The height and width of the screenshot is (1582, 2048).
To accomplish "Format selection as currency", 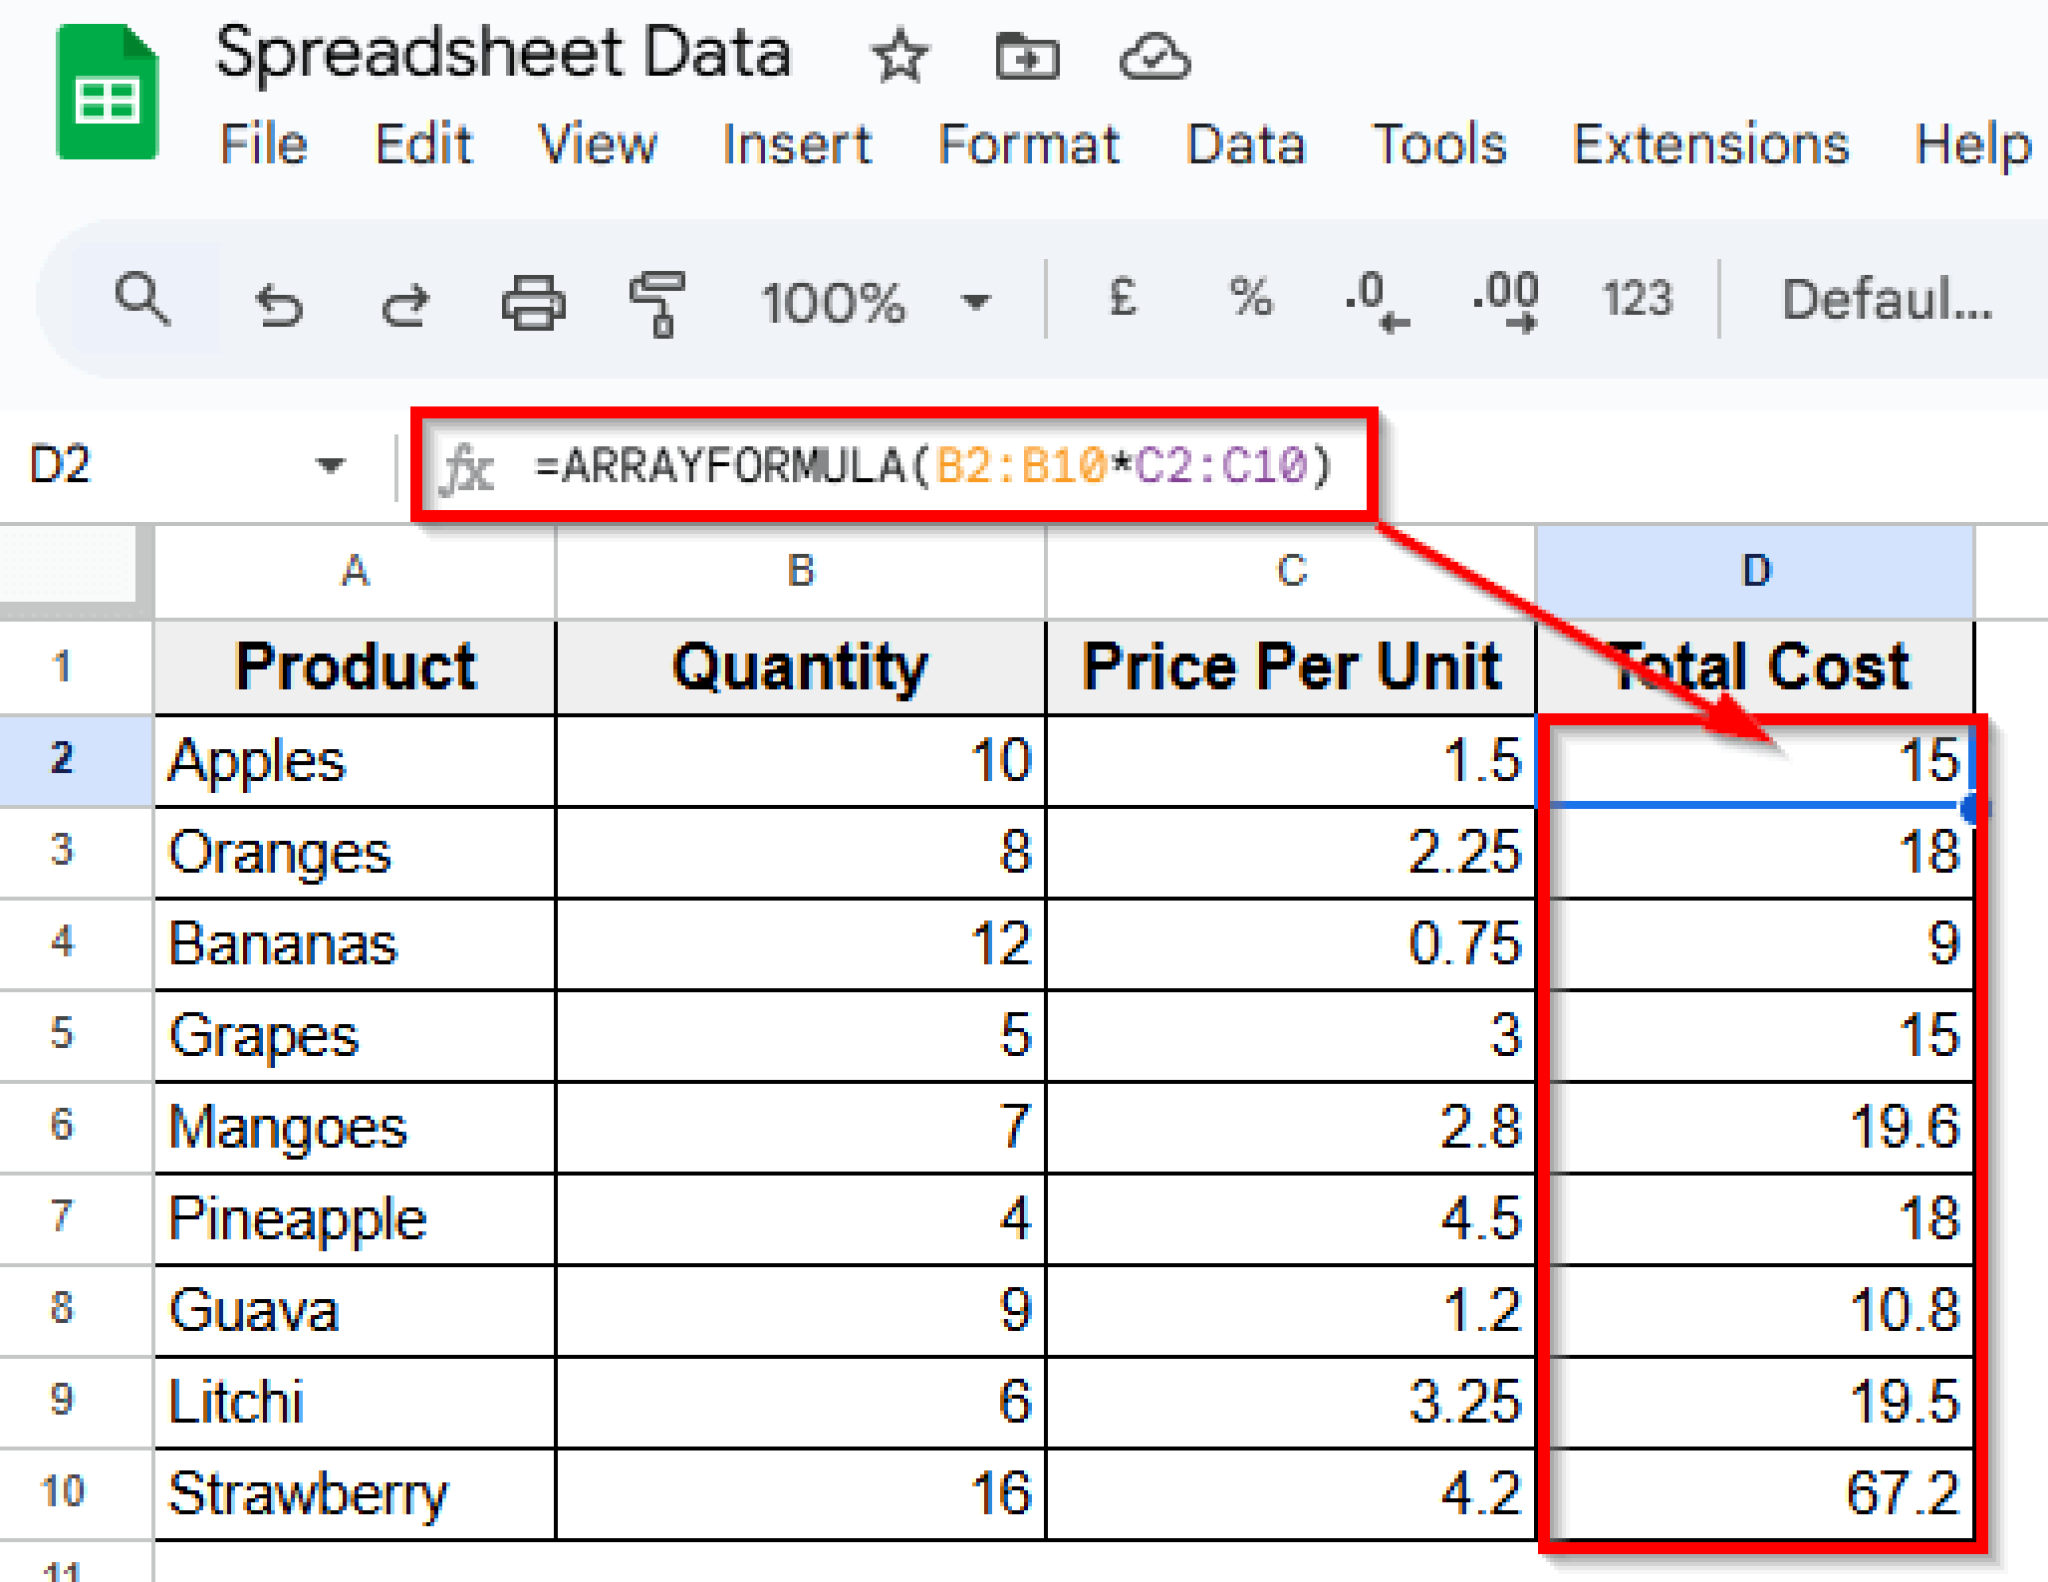I will point(1122,300).
